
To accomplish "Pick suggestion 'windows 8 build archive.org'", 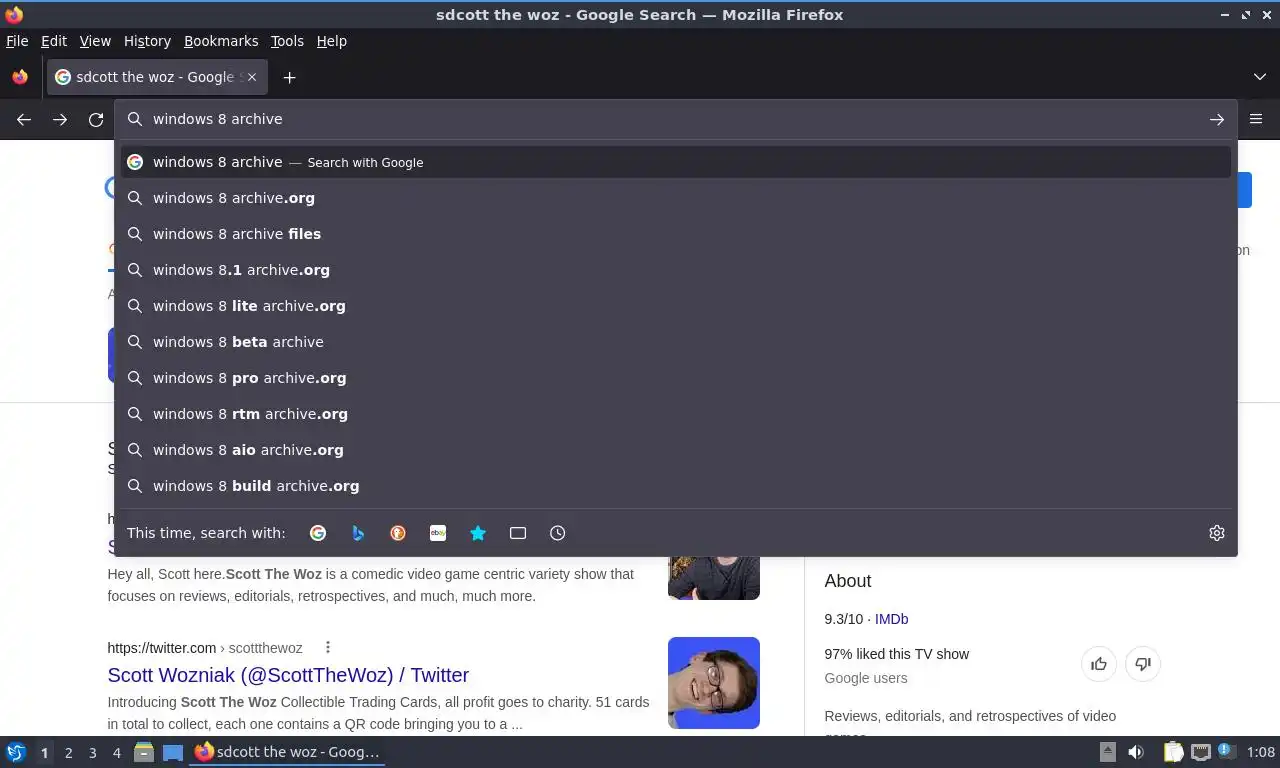I will click(x=676, y=486).
